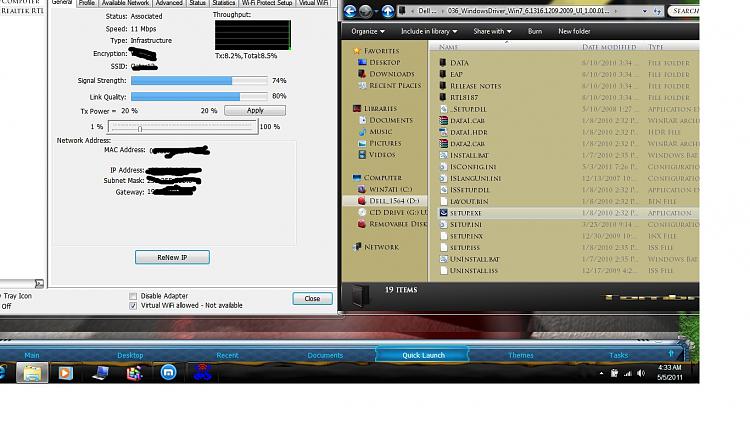Open the media player taskbar icon

tap(66, 373)
